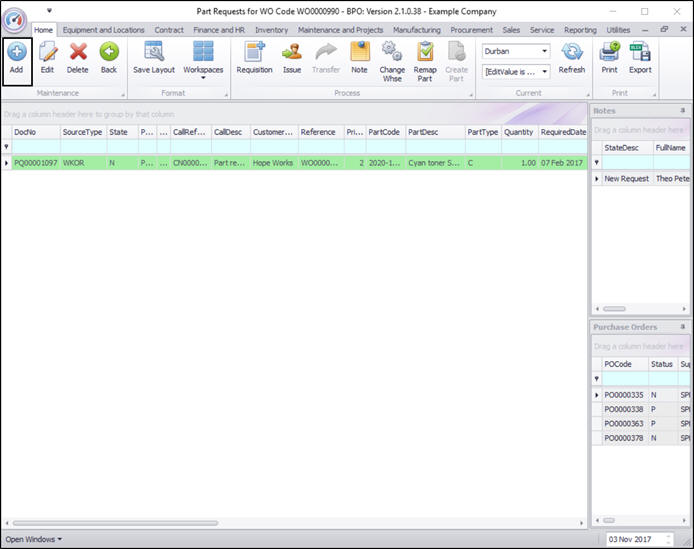Viewport: 694px width, 549px height.
Task: Pin the Purchase Orders panel
Action: (682, 327)
